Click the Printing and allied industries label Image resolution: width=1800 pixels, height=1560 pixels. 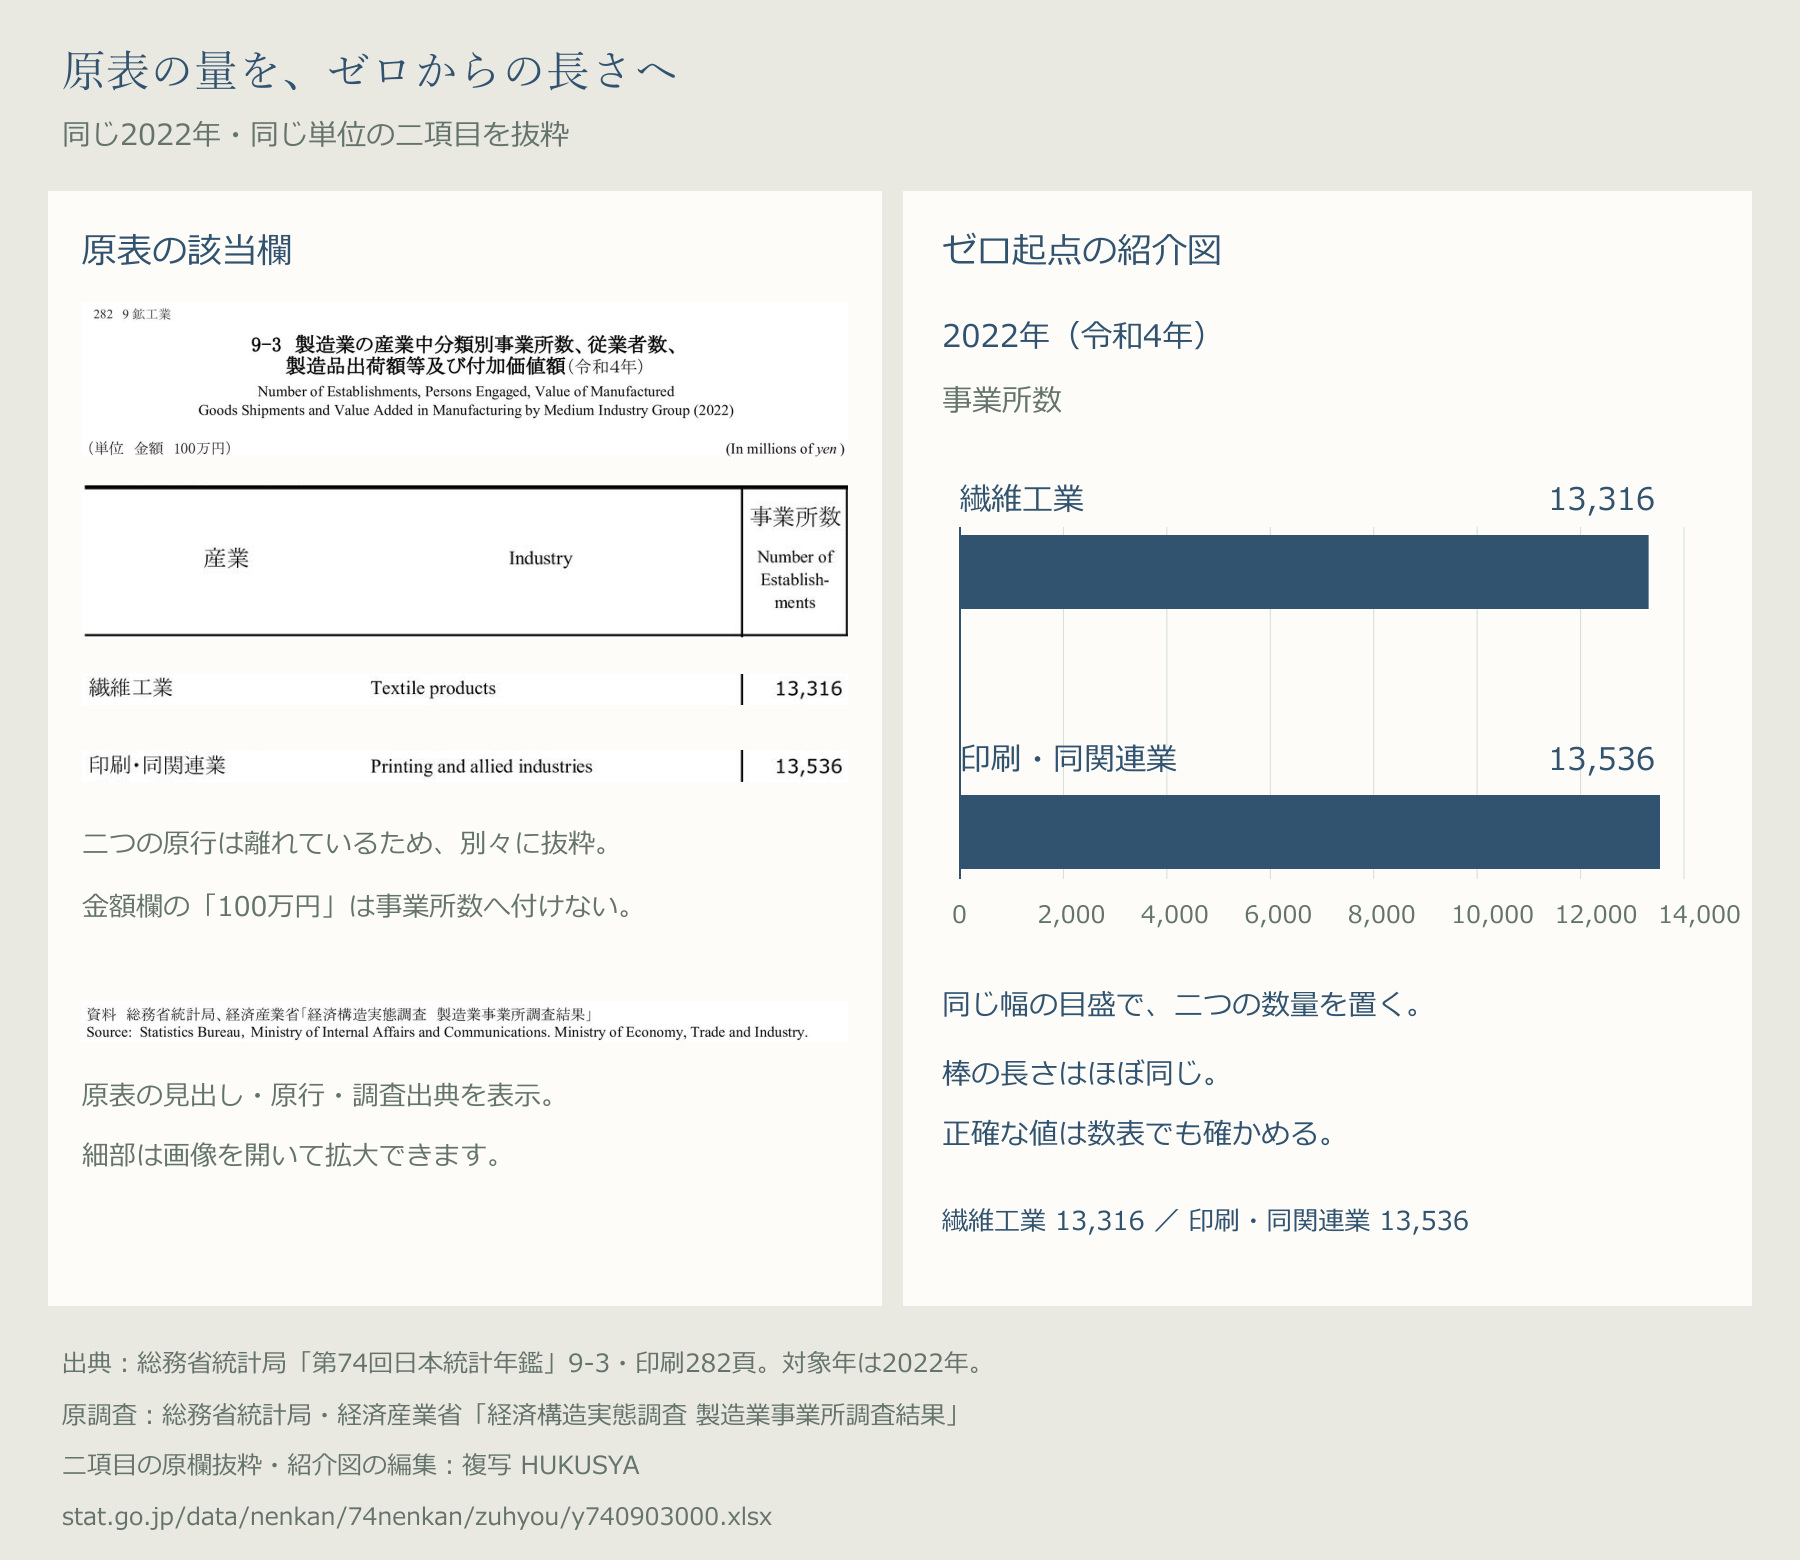(x=481, y=766)
